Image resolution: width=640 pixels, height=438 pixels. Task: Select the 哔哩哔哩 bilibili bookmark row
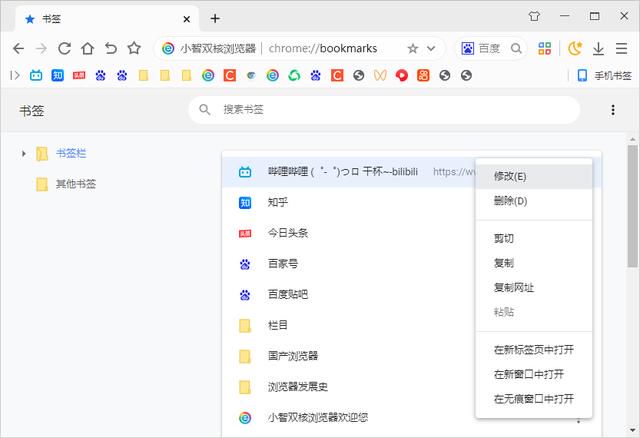[x=349, y=172]
